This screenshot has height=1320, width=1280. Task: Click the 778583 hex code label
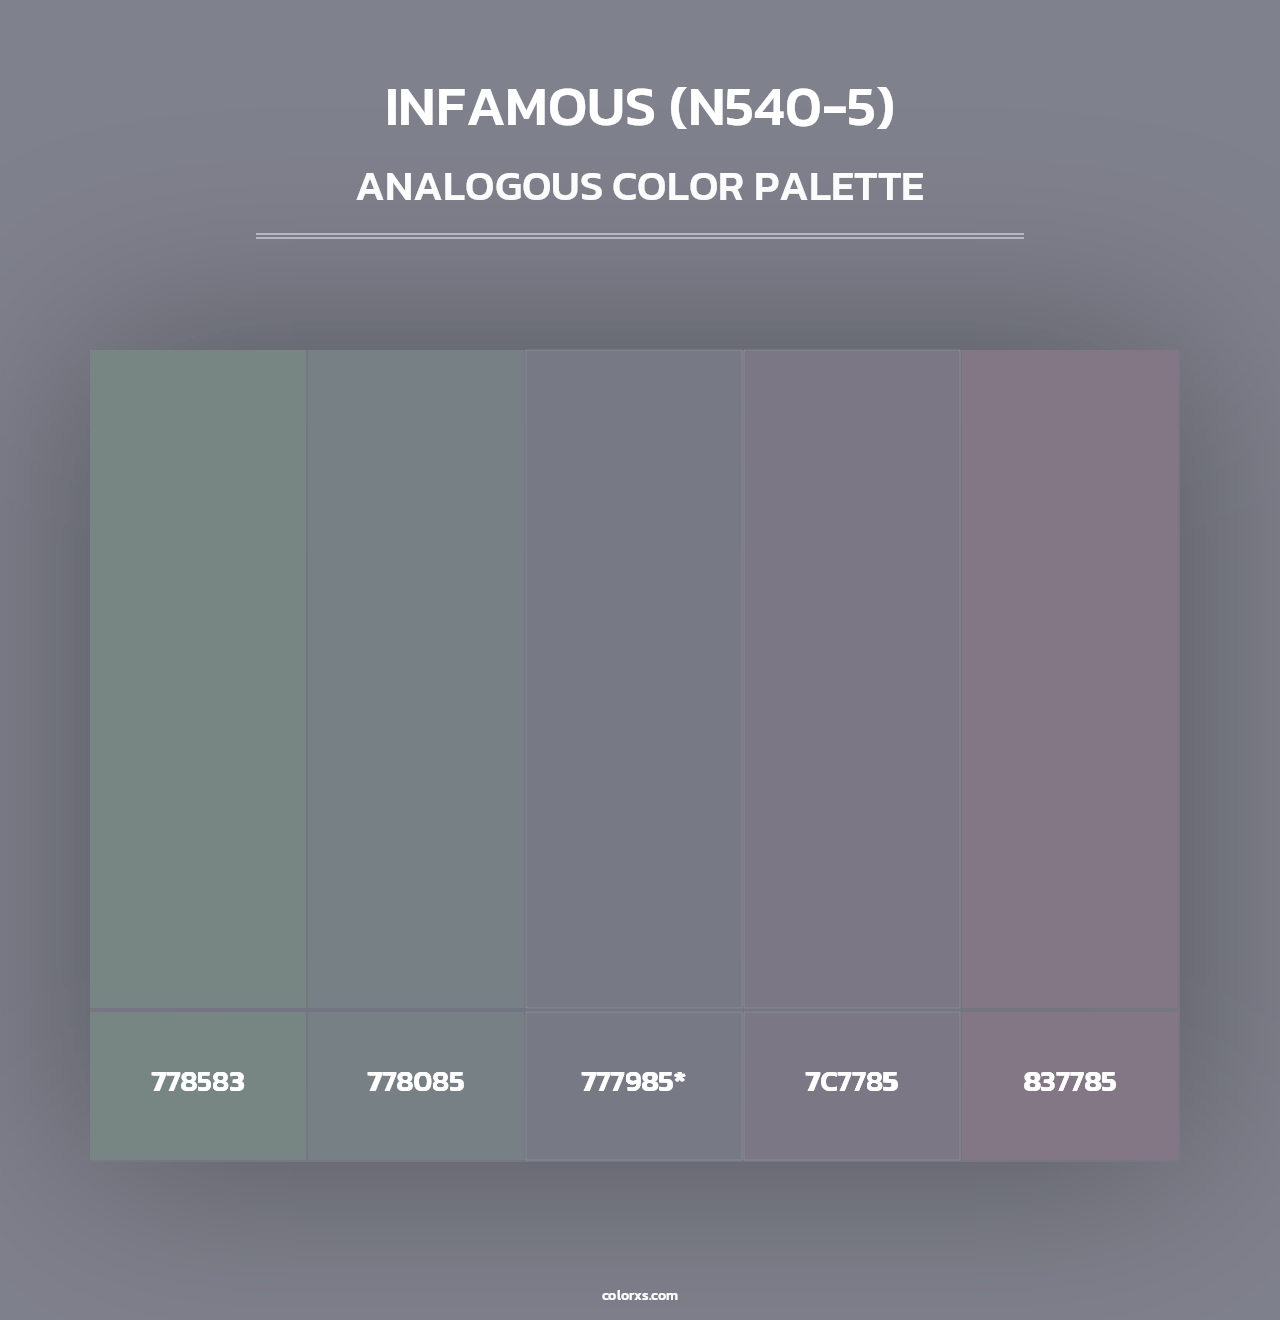pos(197,1082)
